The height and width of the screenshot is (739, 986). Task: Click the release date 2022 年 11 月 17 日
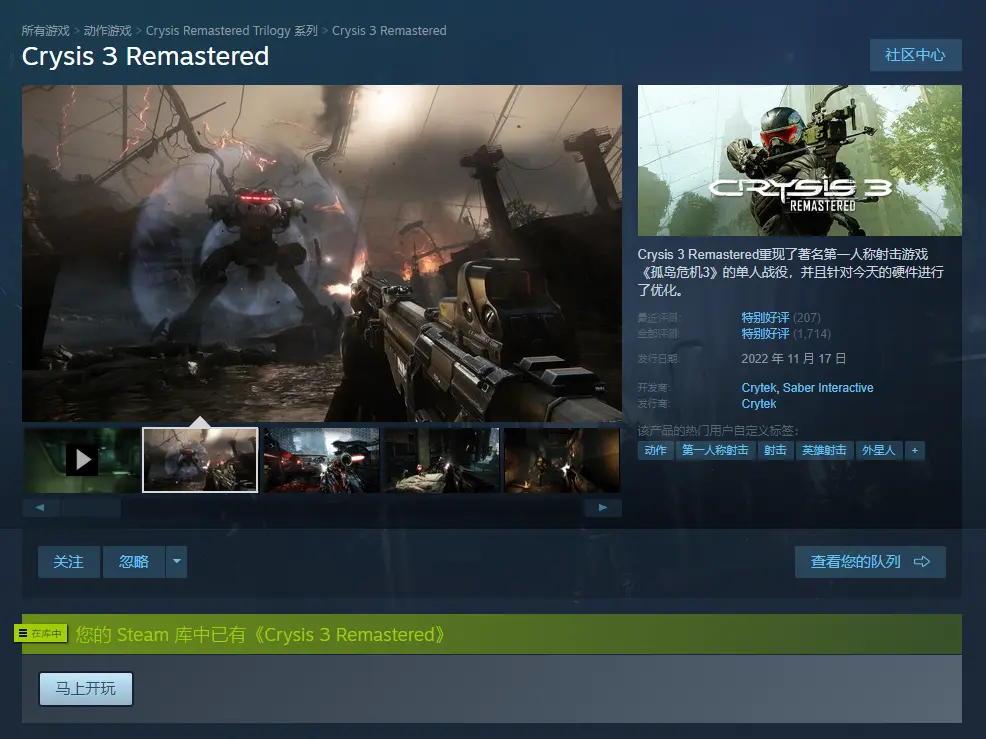[x=794, y=358]
